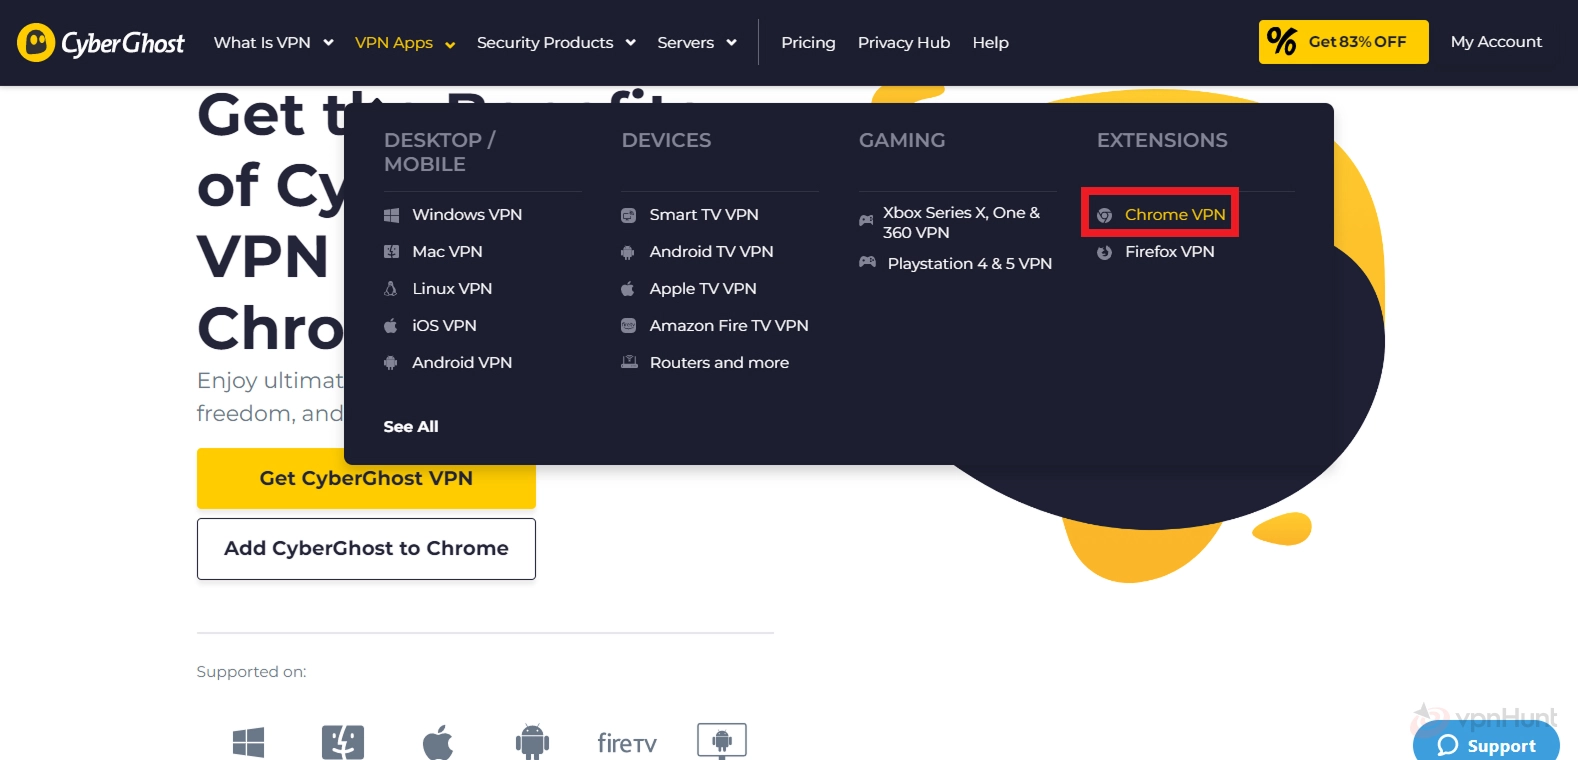Click the Smart TV VPN icon

point(628,215)
